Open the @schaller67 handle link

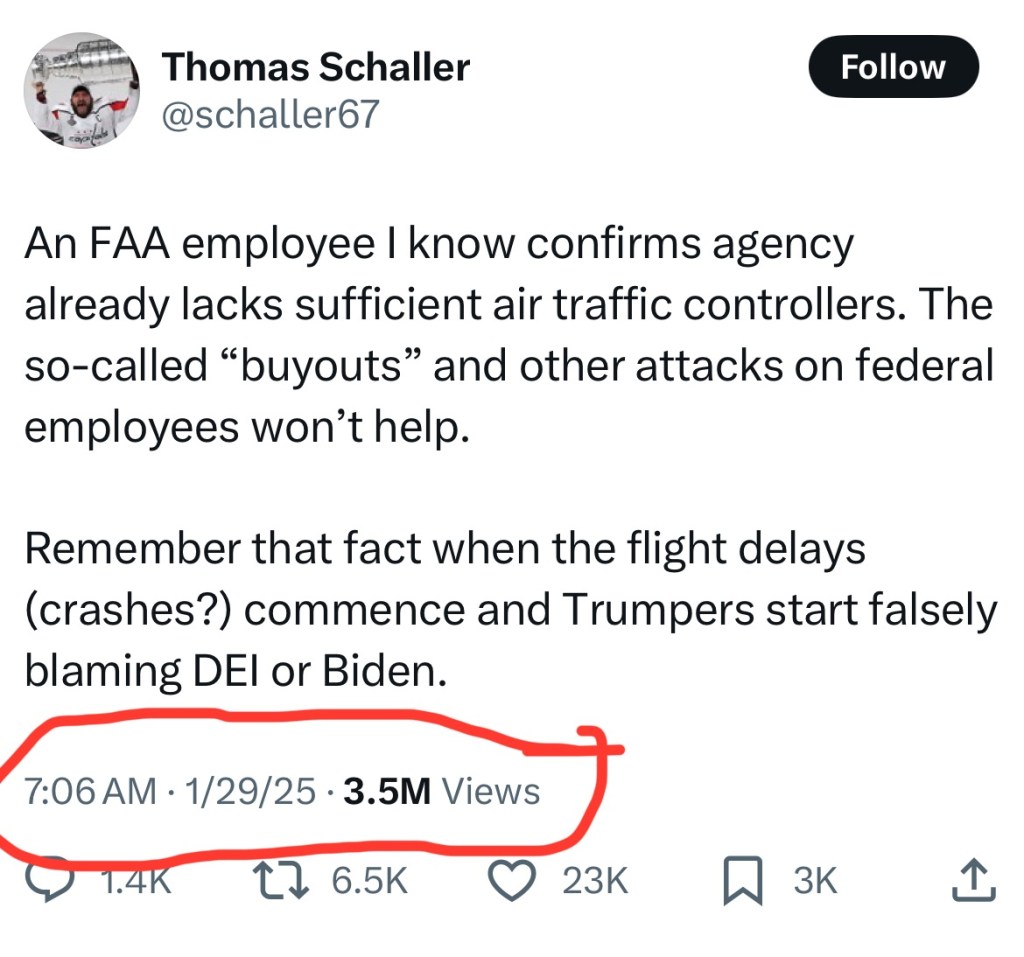pyautogui.click(x=270, y=115)
